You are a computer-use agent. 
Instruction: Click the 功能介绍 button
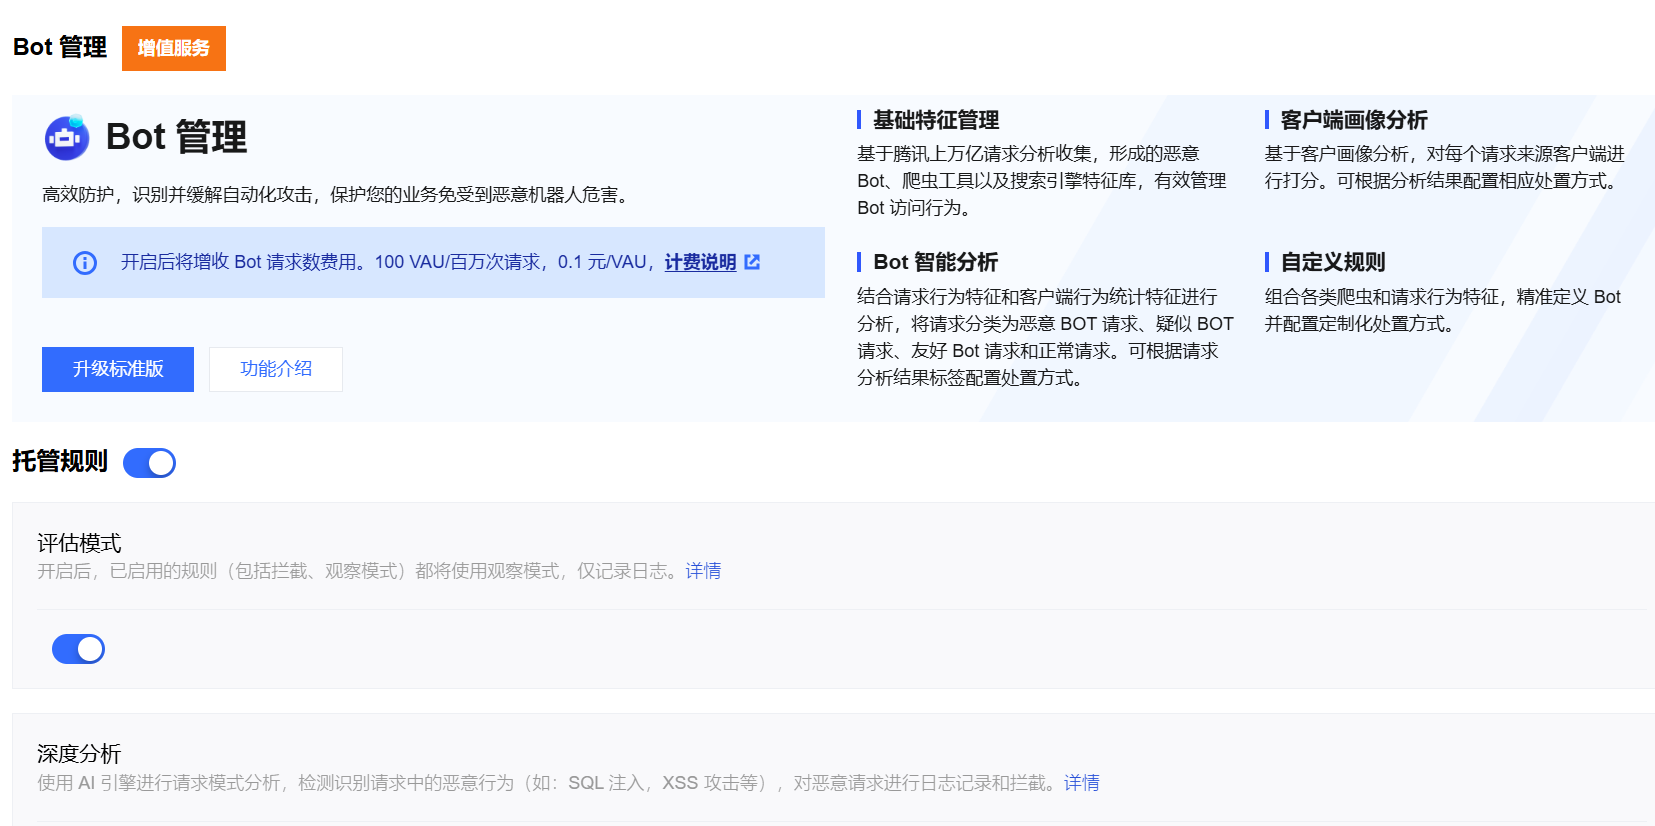[276, 369]
